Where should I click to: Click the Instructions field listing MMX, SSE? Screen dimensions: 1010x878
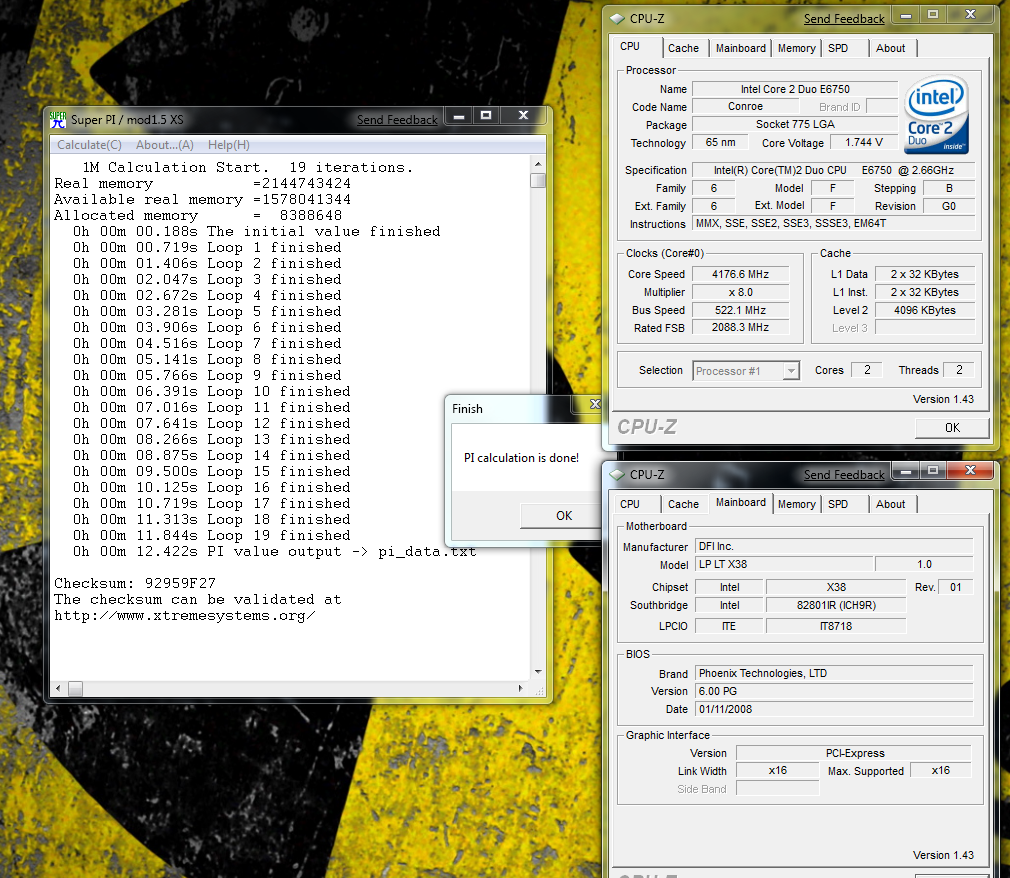point(834,224)
